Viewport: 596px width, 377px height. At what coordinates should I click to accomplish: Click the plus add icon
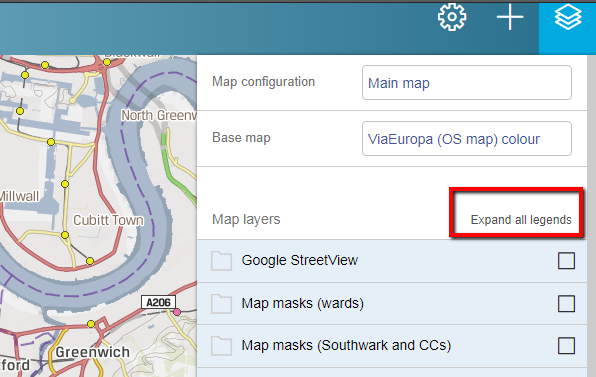click(x=510, y=17)
